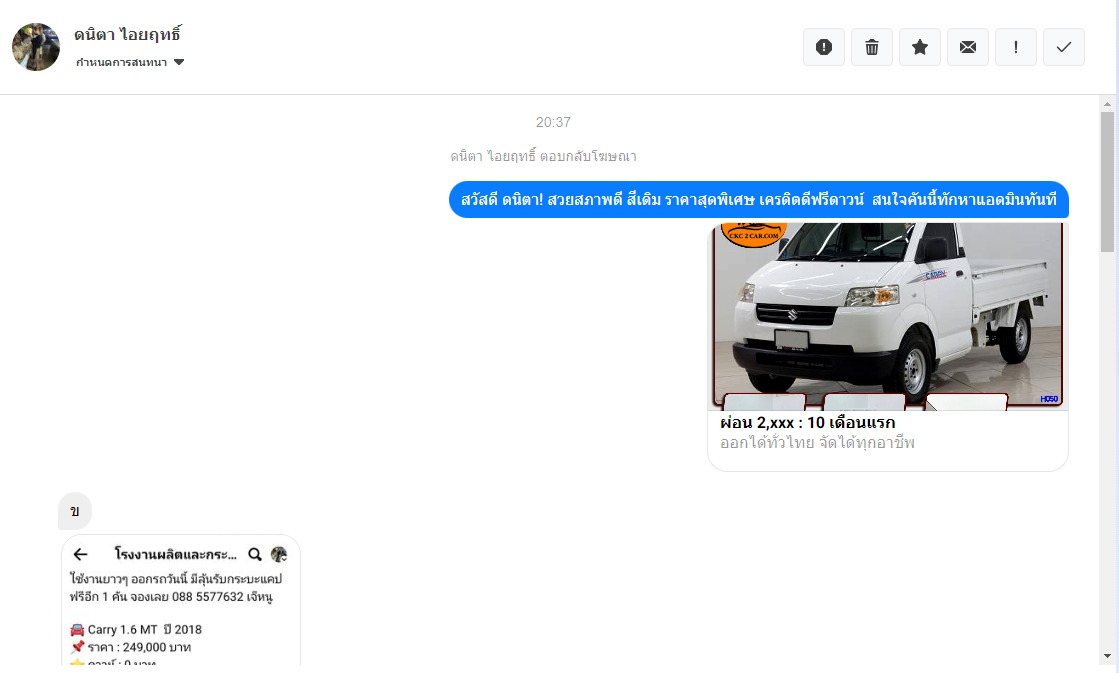Delete the conversation with the trash icon
This screenshot has width=1119, height=673.
[x=871, y=47]
